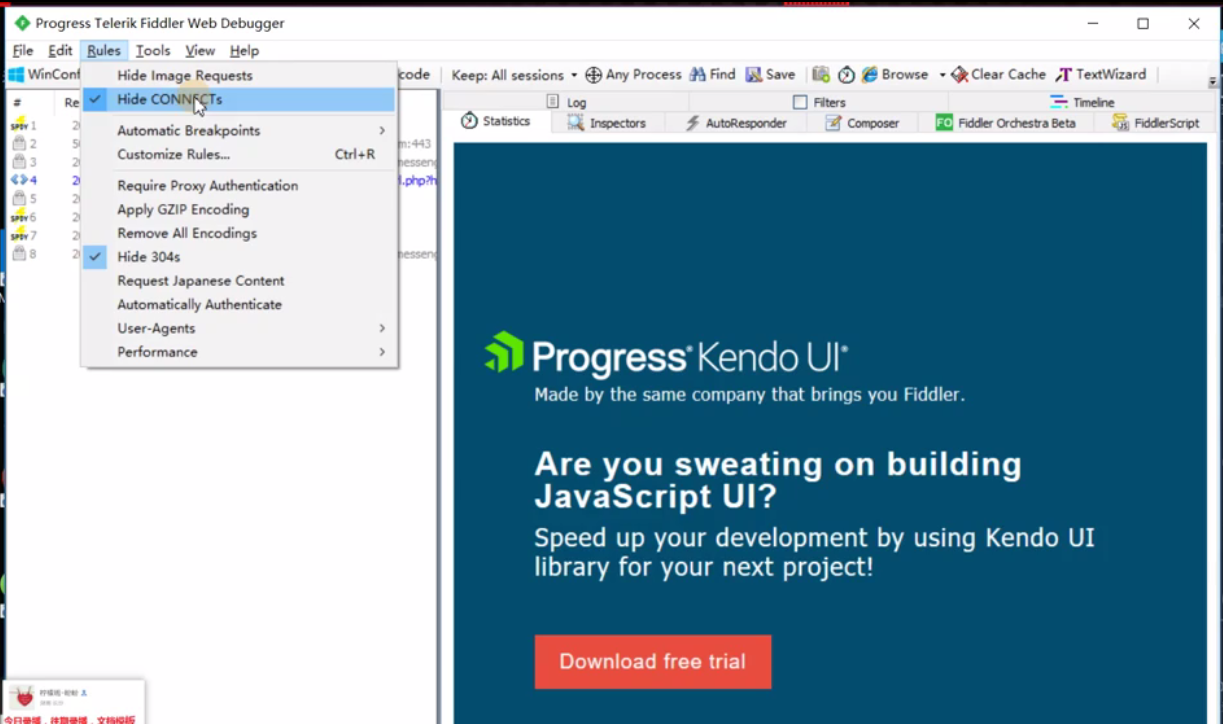The width and height of the screenshot is (1223, 724).
Task: Click the Any Process crosshair icon
Action: pos(593,75)
